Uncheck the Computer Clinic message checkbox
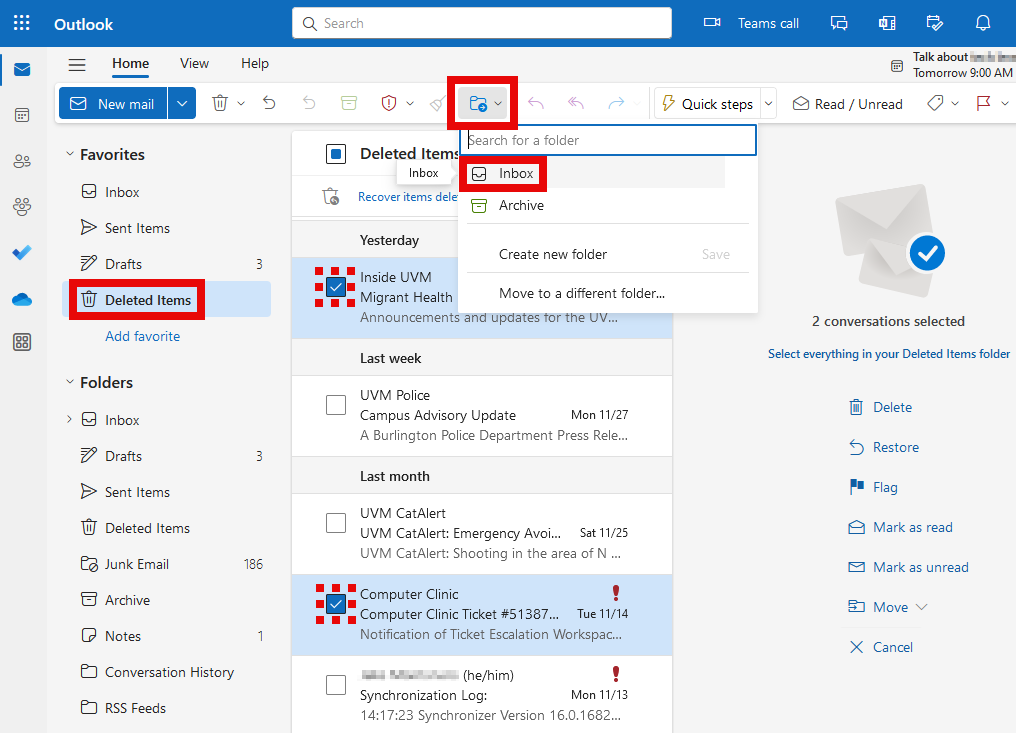The width and height of the screenshot is (1016, 733). click(x=336, y=603)
